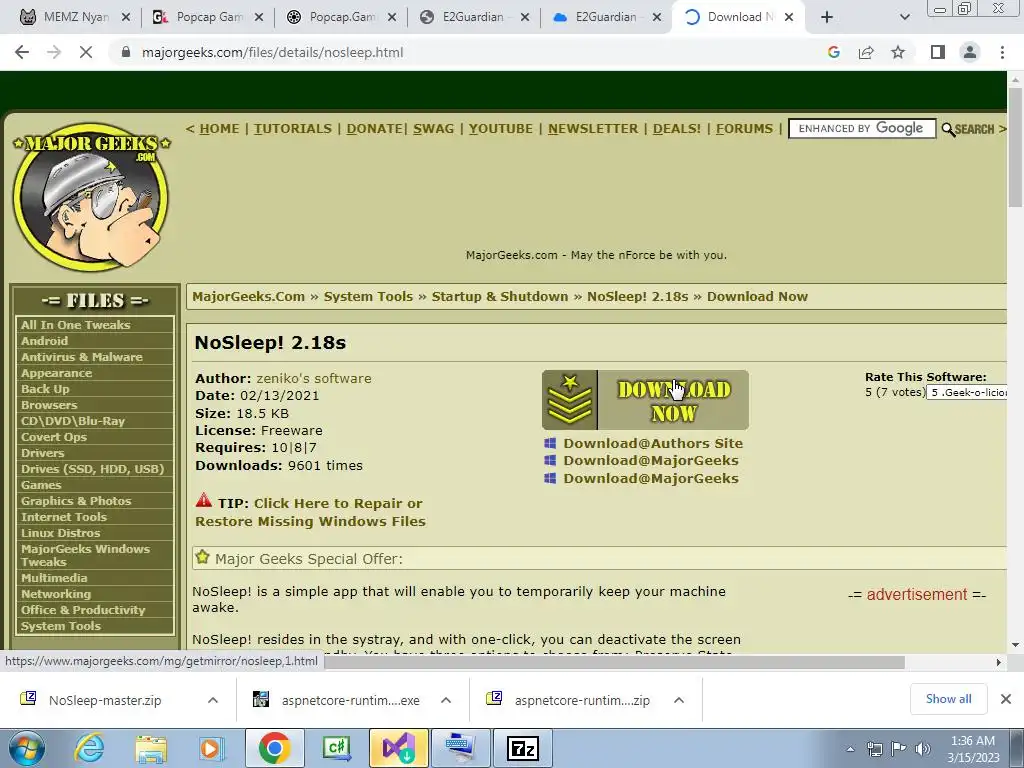Open FORUMS in top navigation
Screen dimensions: 1024x768
(x=744, y=129)
